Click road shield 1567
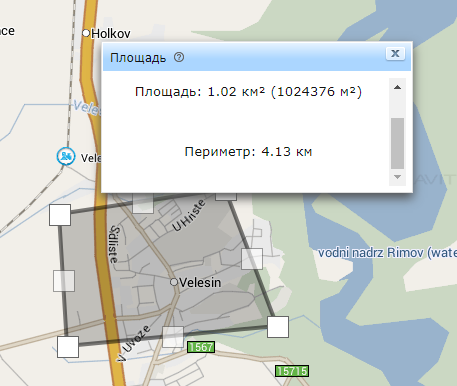457x386 pixels. [201, 347]
